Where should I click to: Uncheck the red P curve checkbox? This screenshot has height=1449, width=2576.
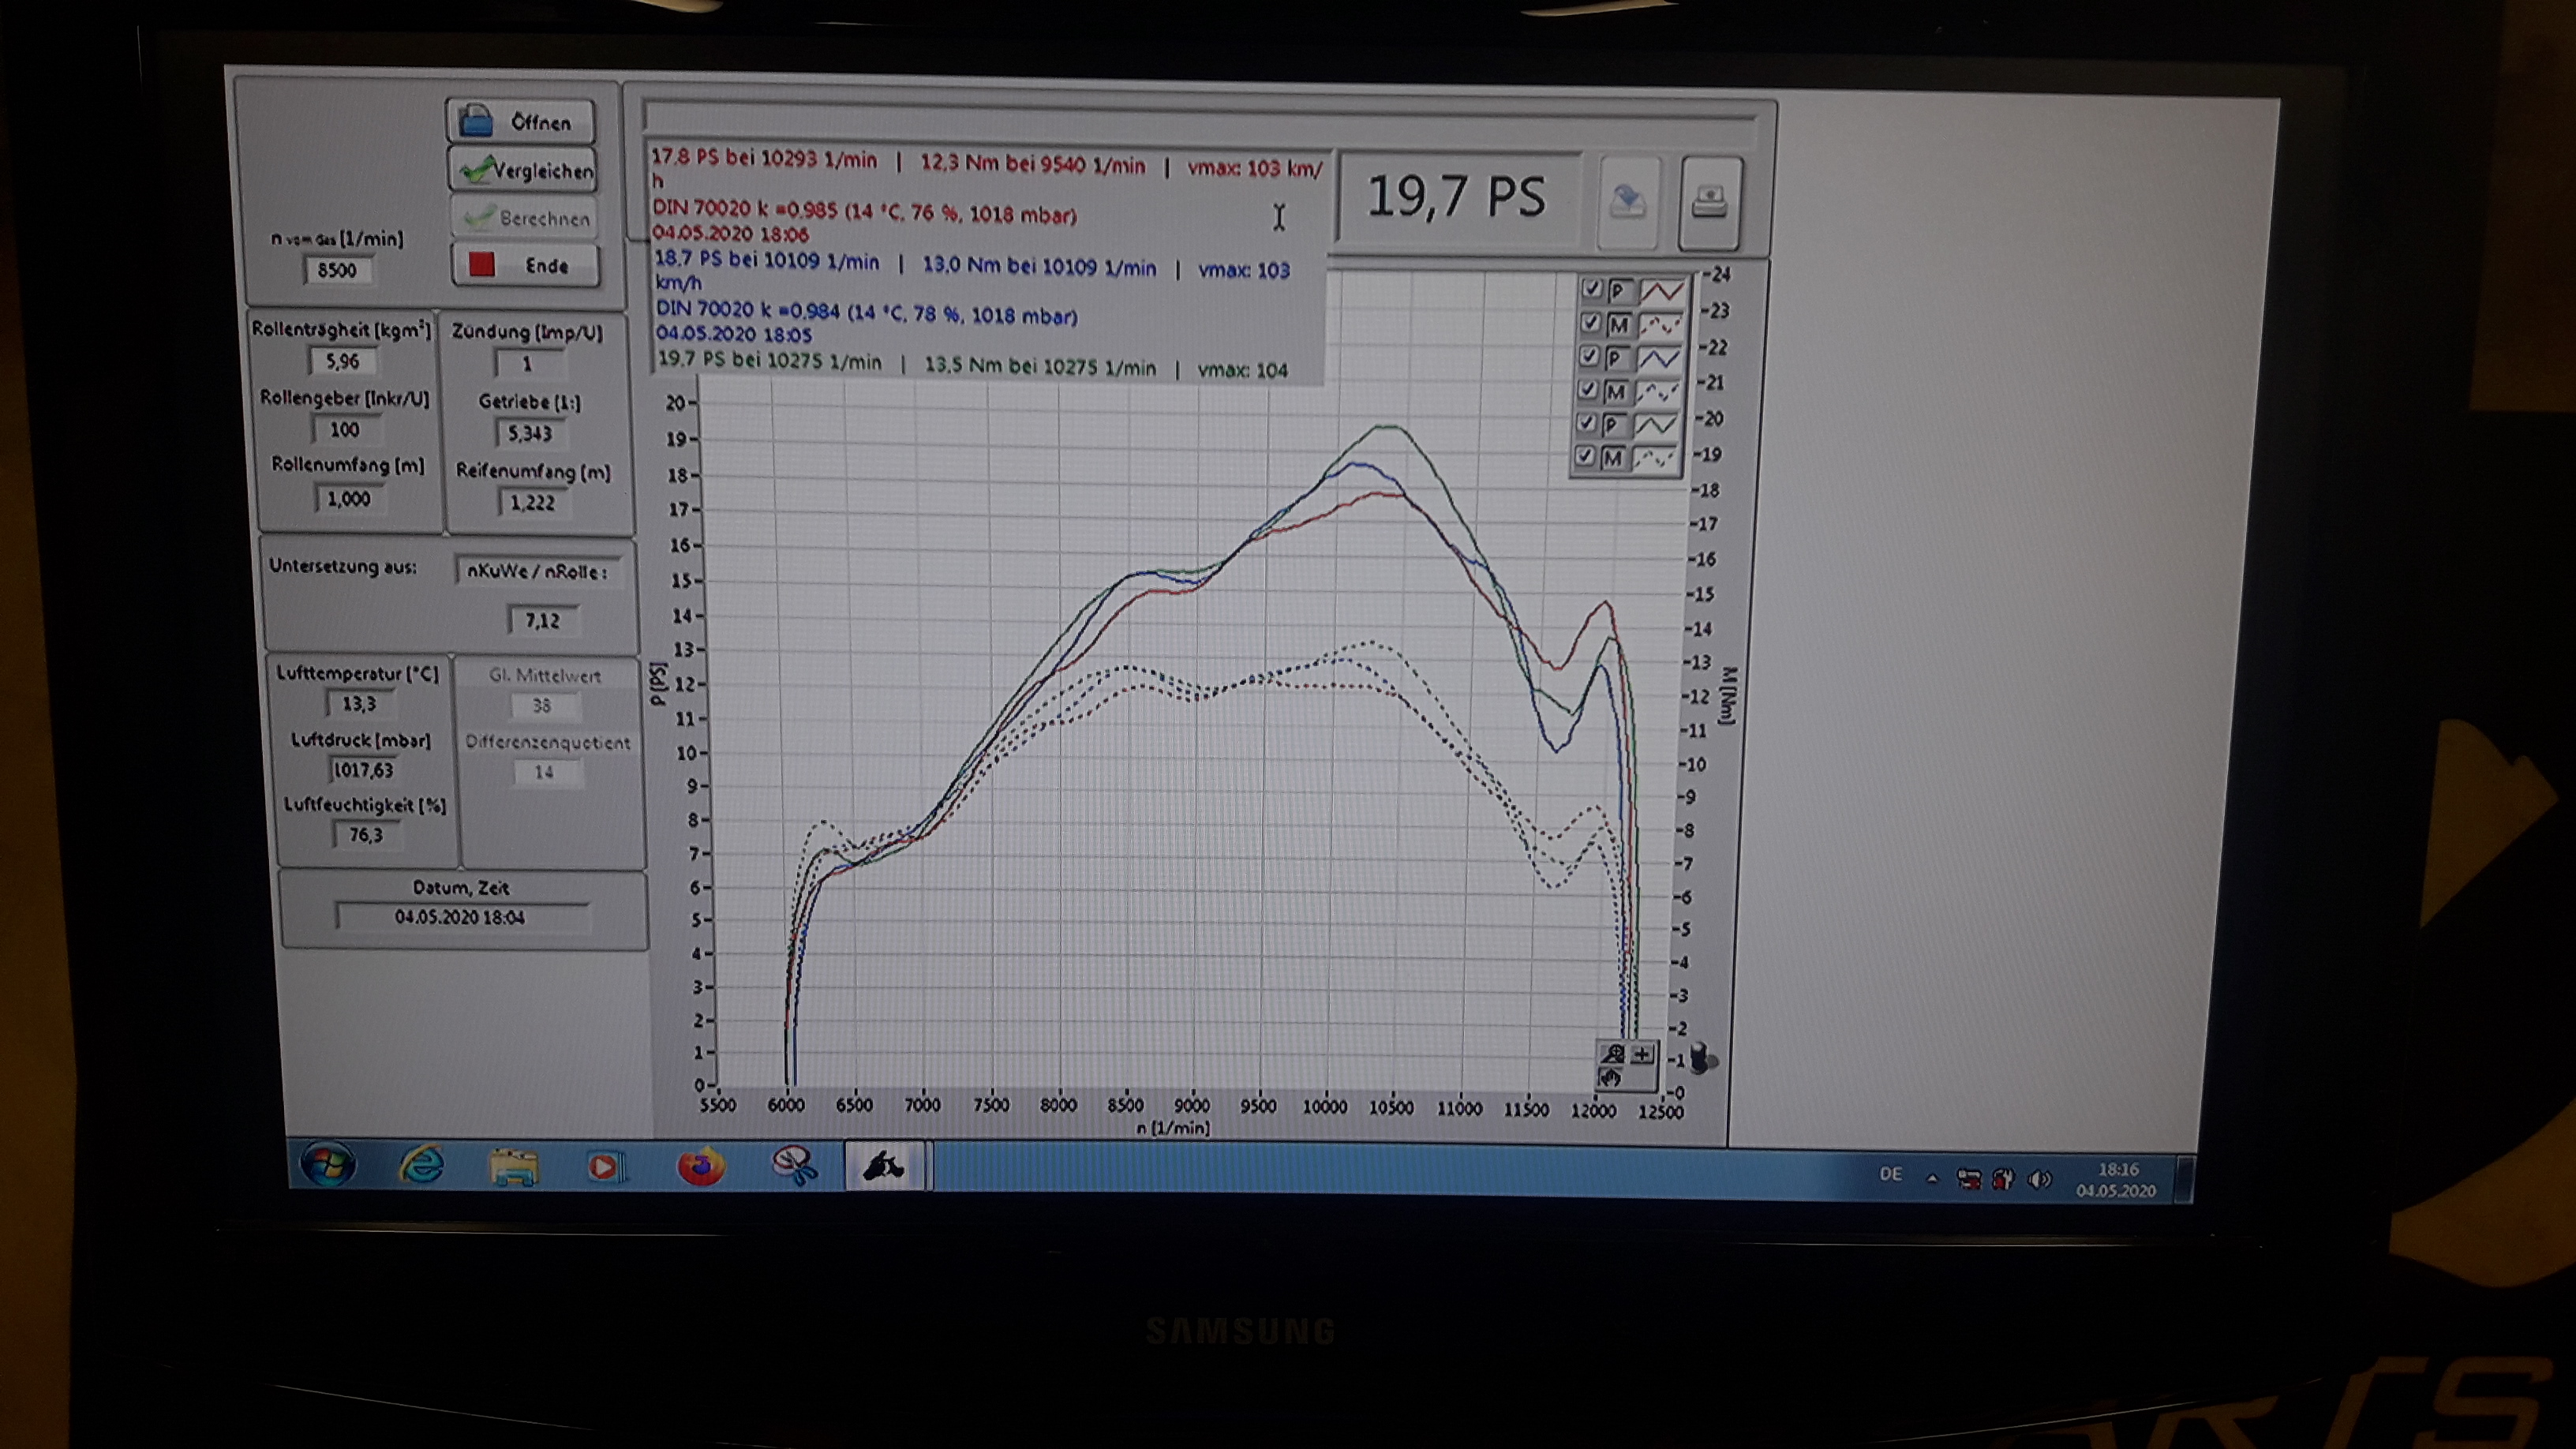click(1592, 290)
